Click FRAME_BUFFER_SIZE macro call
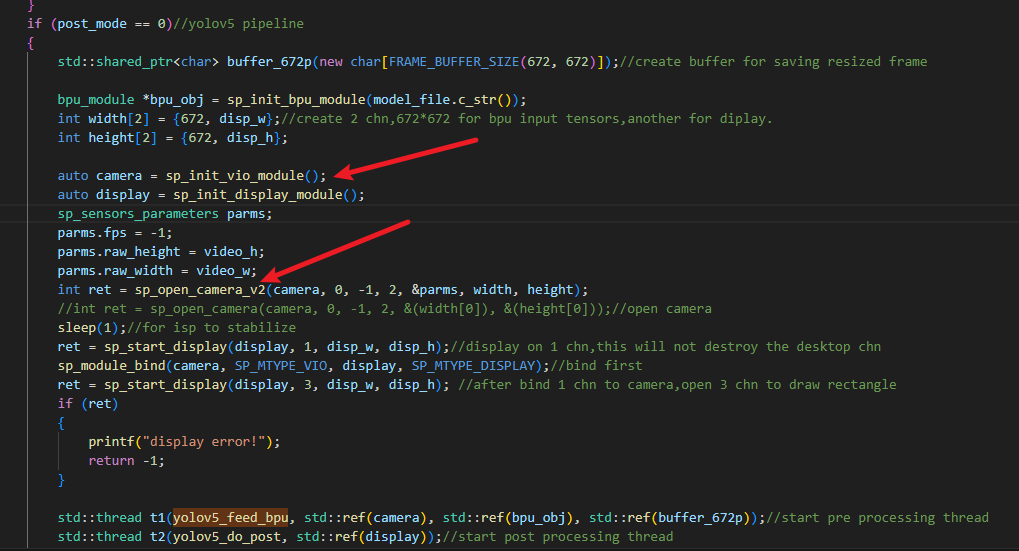The image size is (1019, 551). click(x=454, y=62)
